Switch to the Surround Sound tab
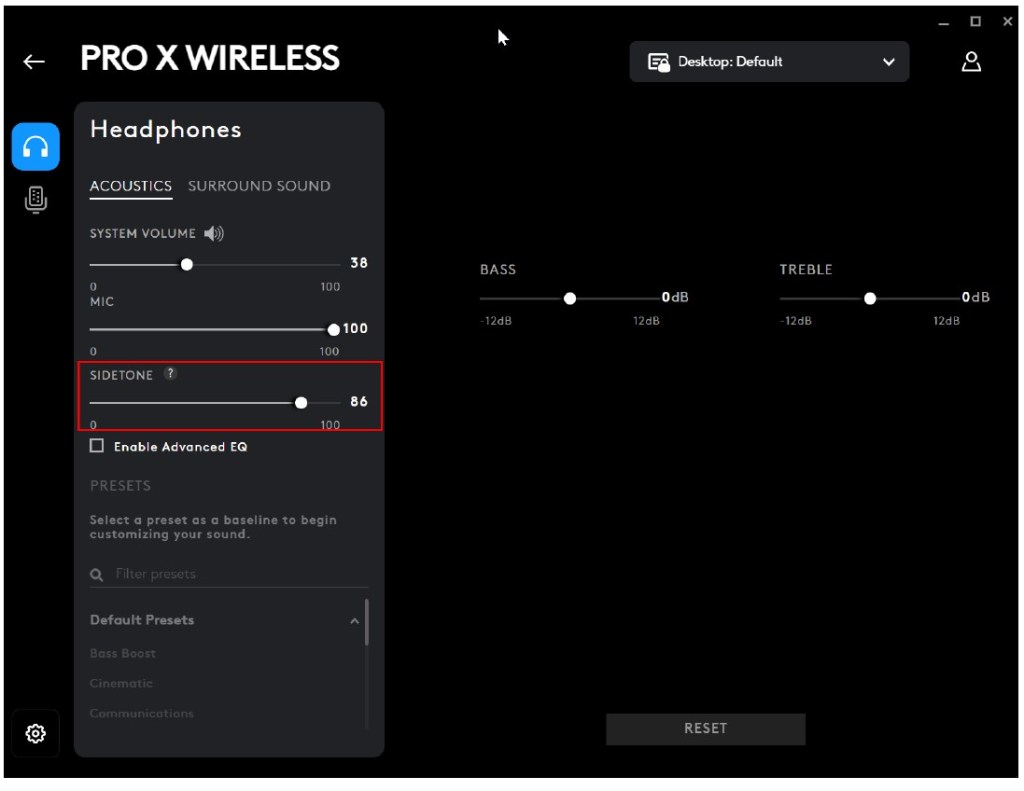This screenshot has width=1024, height=791. pos(259,186)
